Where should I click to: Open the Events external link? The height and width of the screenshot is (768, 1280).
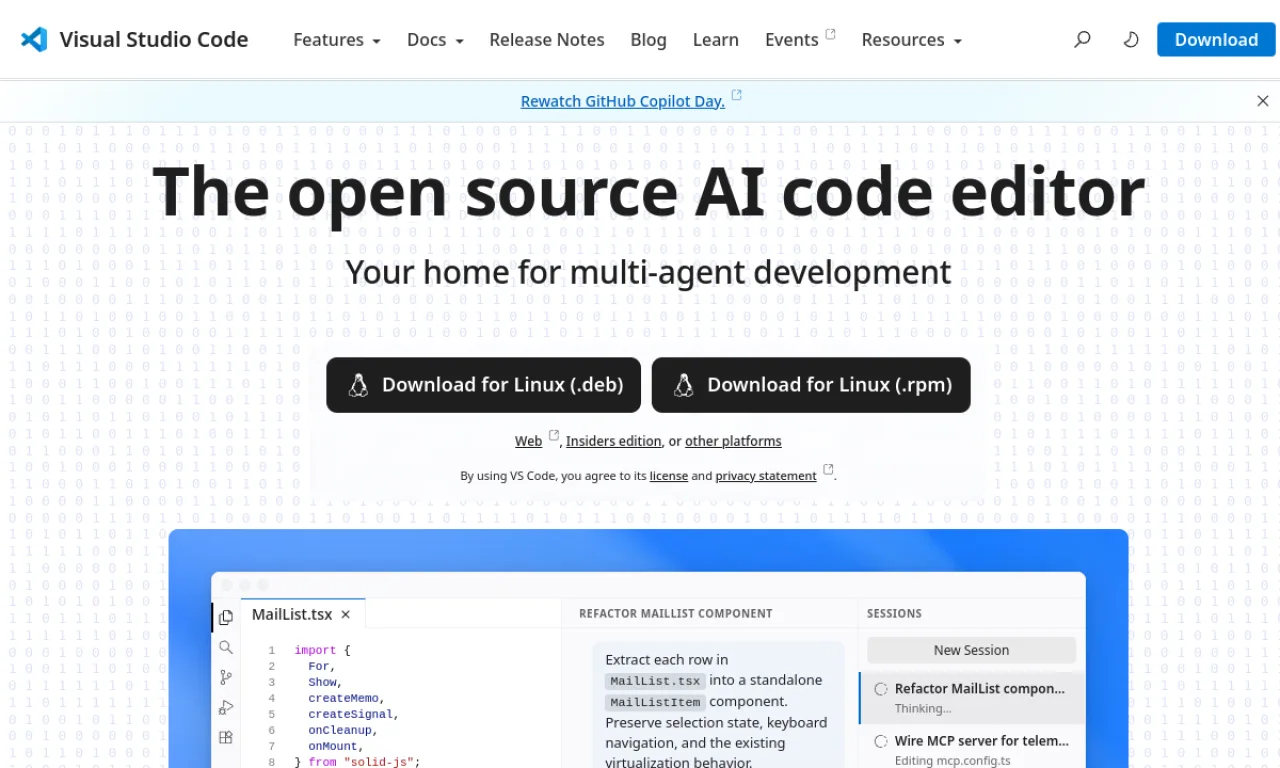tap(800, 40)
